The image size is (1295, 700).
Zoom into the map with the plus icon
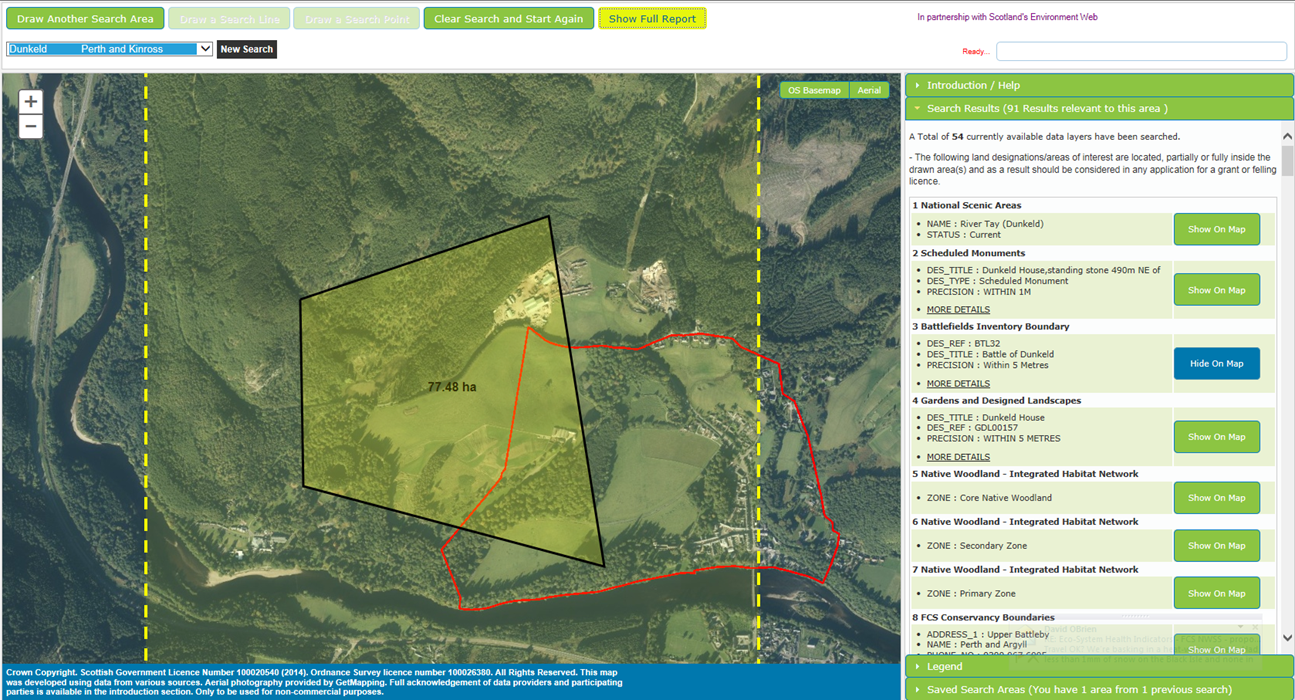point(30,100)
